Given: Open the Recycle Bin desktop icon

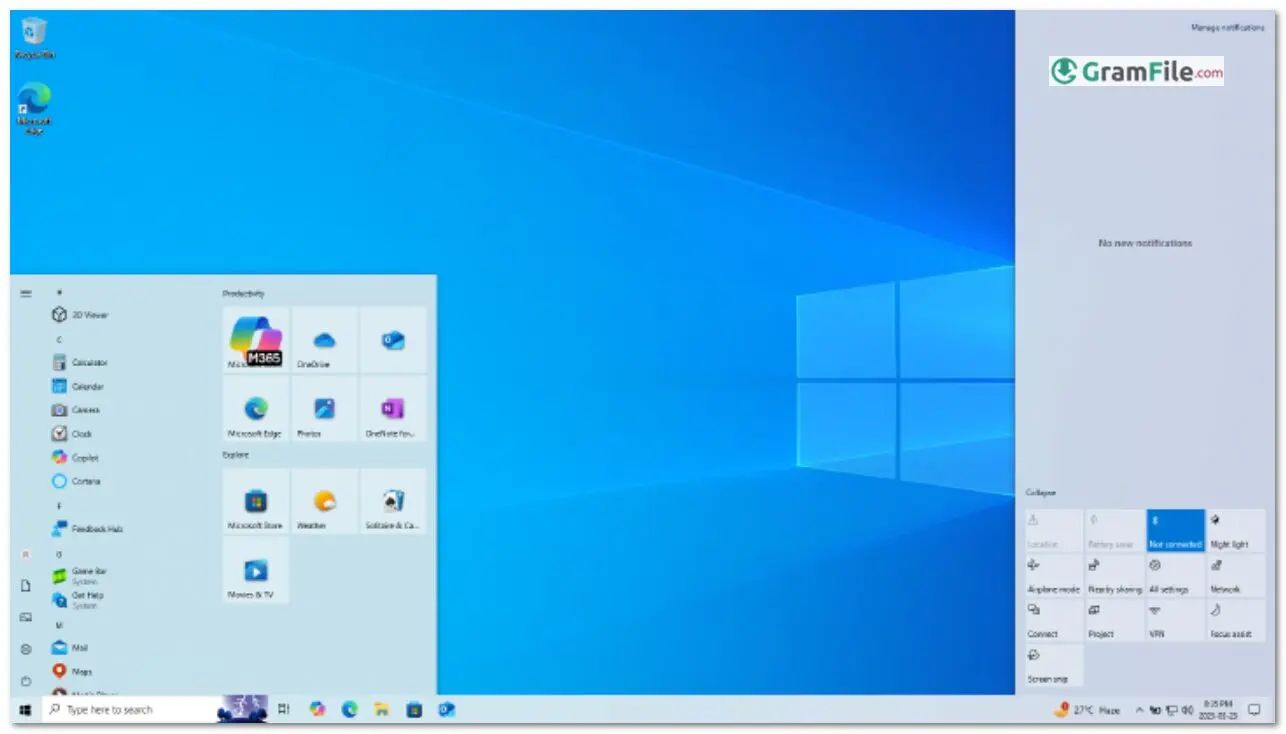Looking at the screenshot, I should pyautogui.click(x=34, y=37).
